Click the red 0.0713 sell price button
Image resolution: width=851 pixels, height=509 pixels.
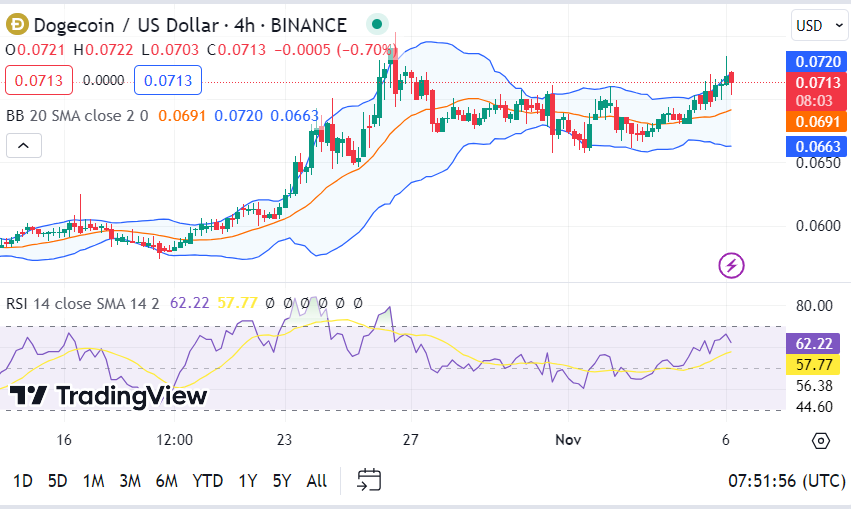pyautogui.click(x=40, y=80)
